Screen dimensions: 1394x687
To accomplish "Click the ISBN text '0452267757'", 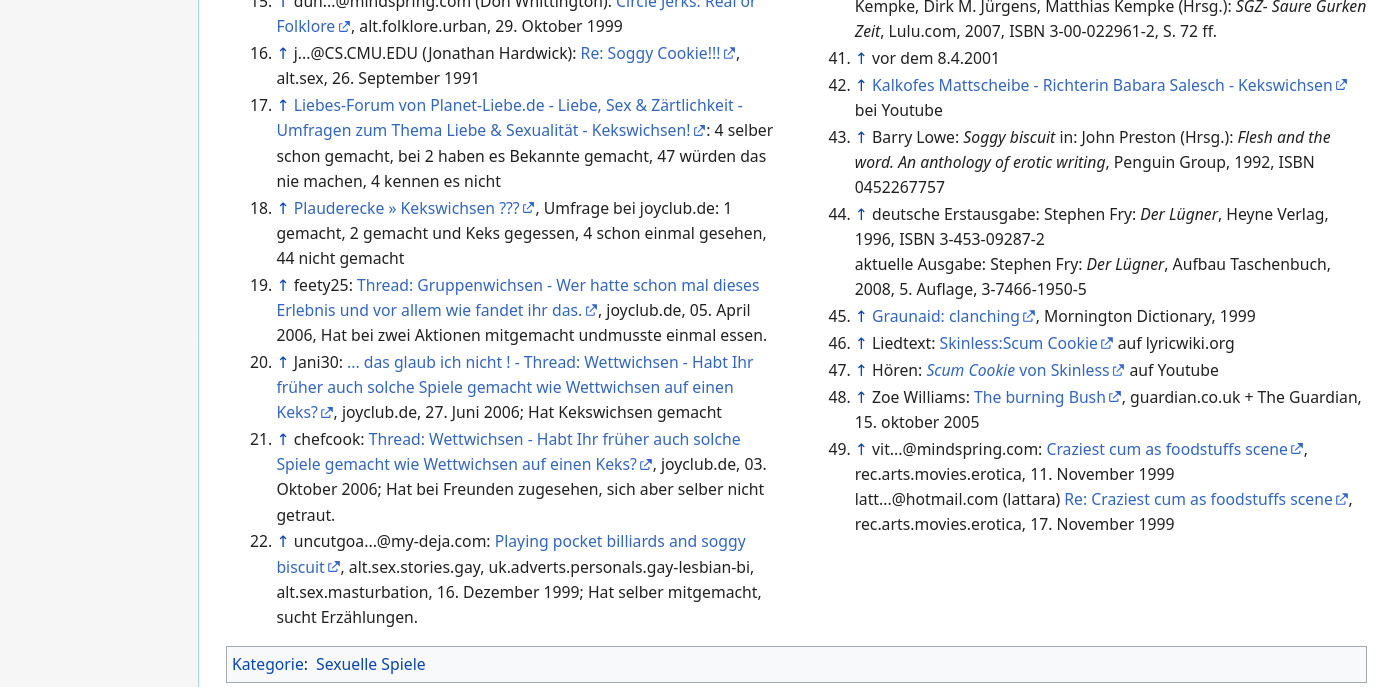I will pos(900,188).
